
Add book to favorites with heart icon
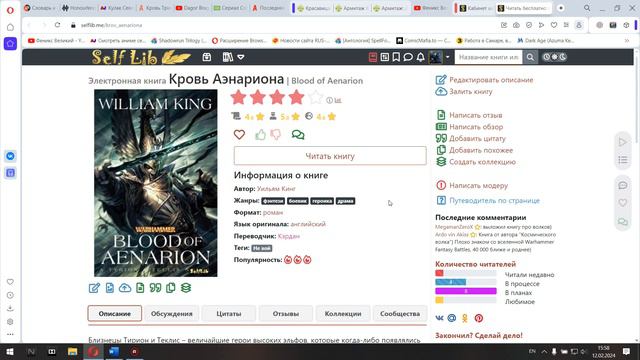(239, 134)
